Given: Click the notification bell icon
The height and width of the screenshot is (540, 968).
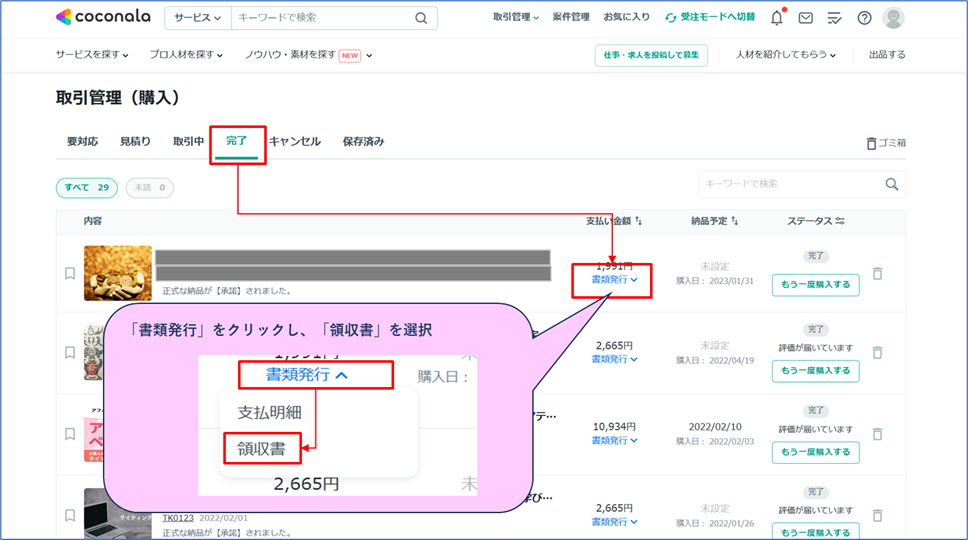Looking at the screenshot, I should (777, 18).
